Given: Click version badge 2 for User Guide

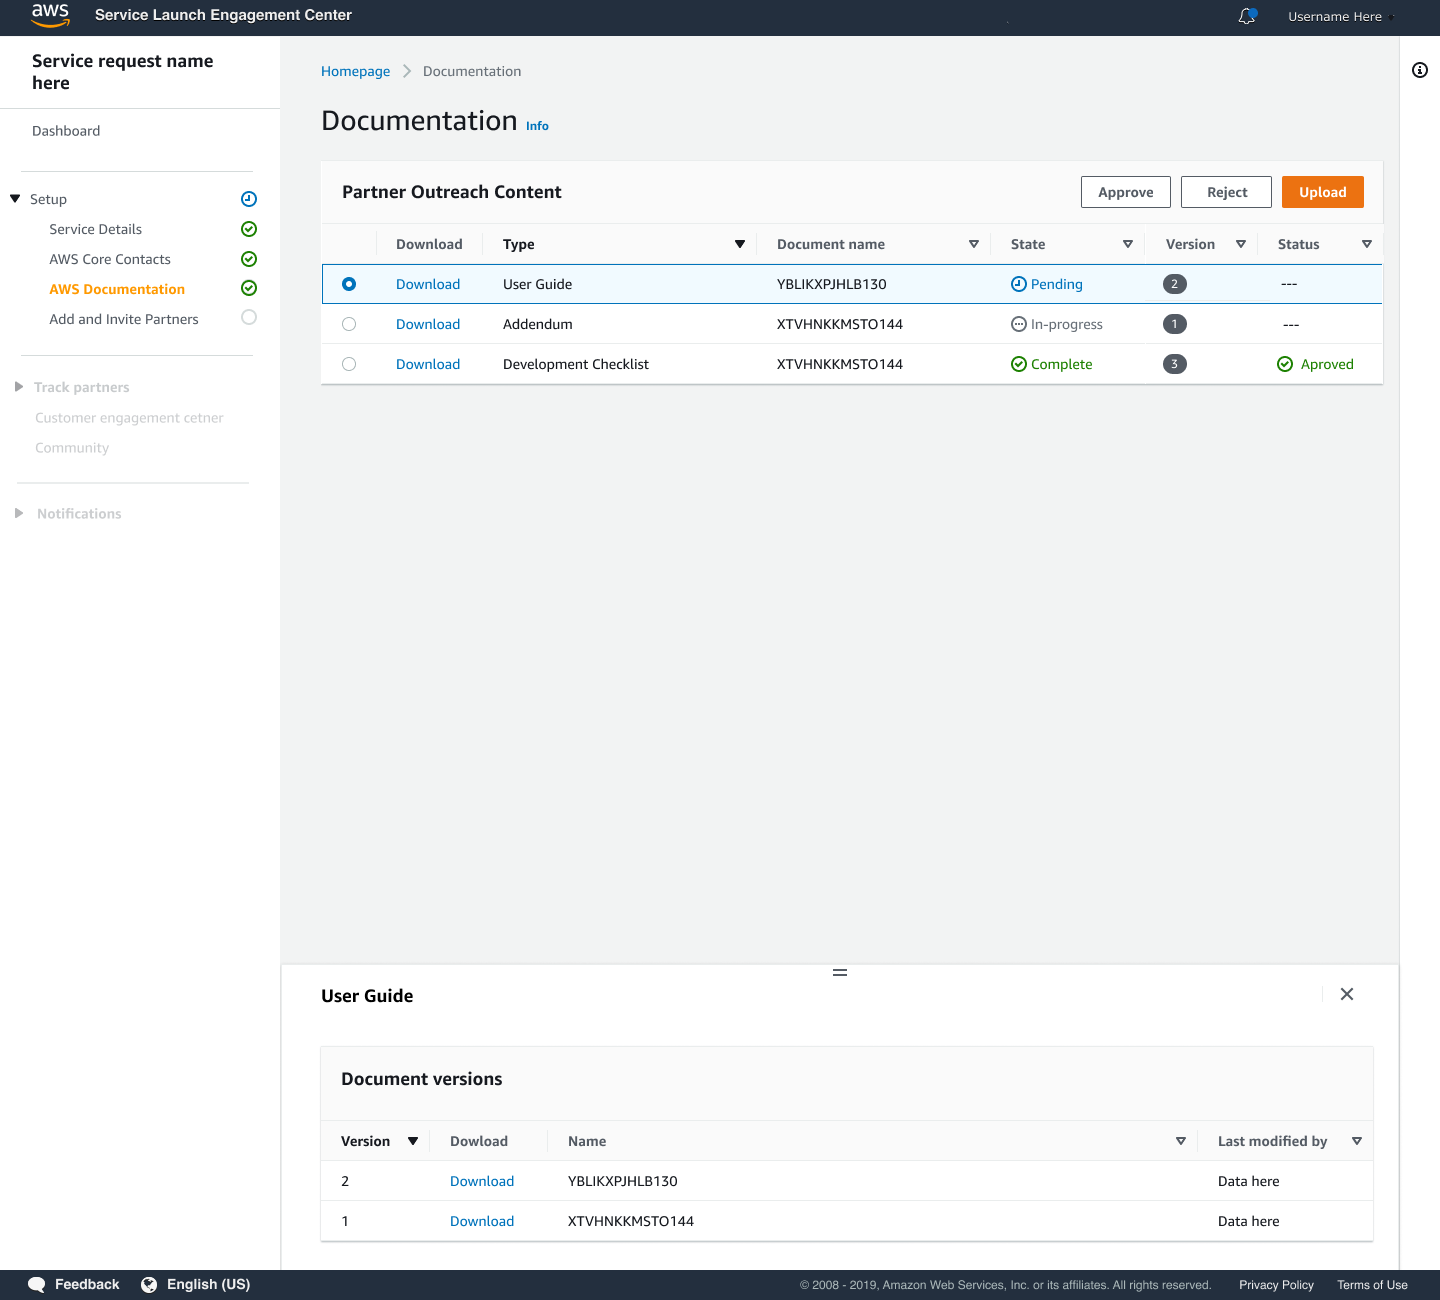Looking at the screenshot, I should point(1175,284).
